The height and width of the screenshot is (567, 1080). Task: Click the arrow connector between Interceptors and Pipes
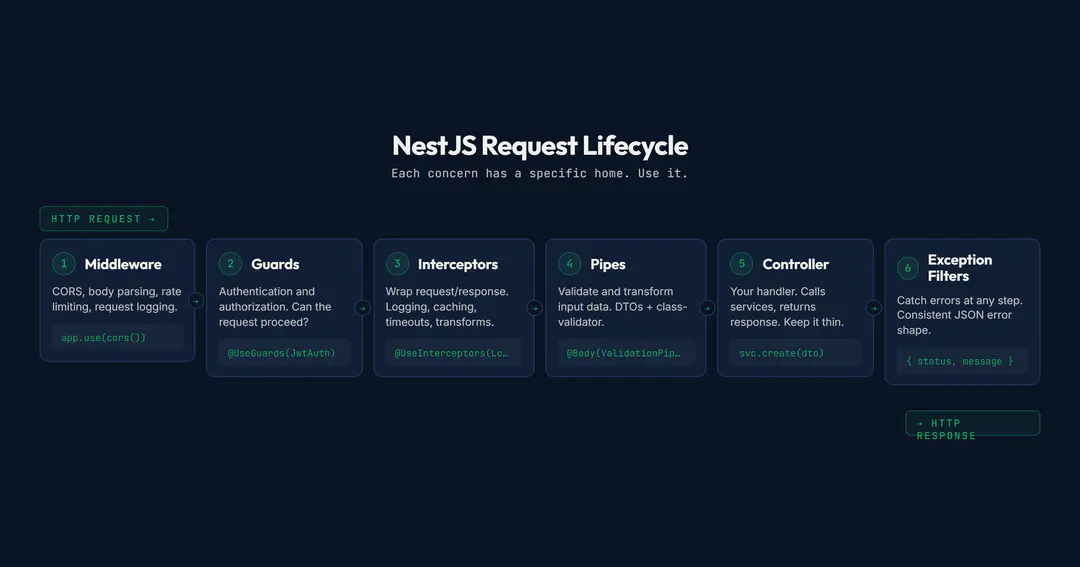point(535,308)
